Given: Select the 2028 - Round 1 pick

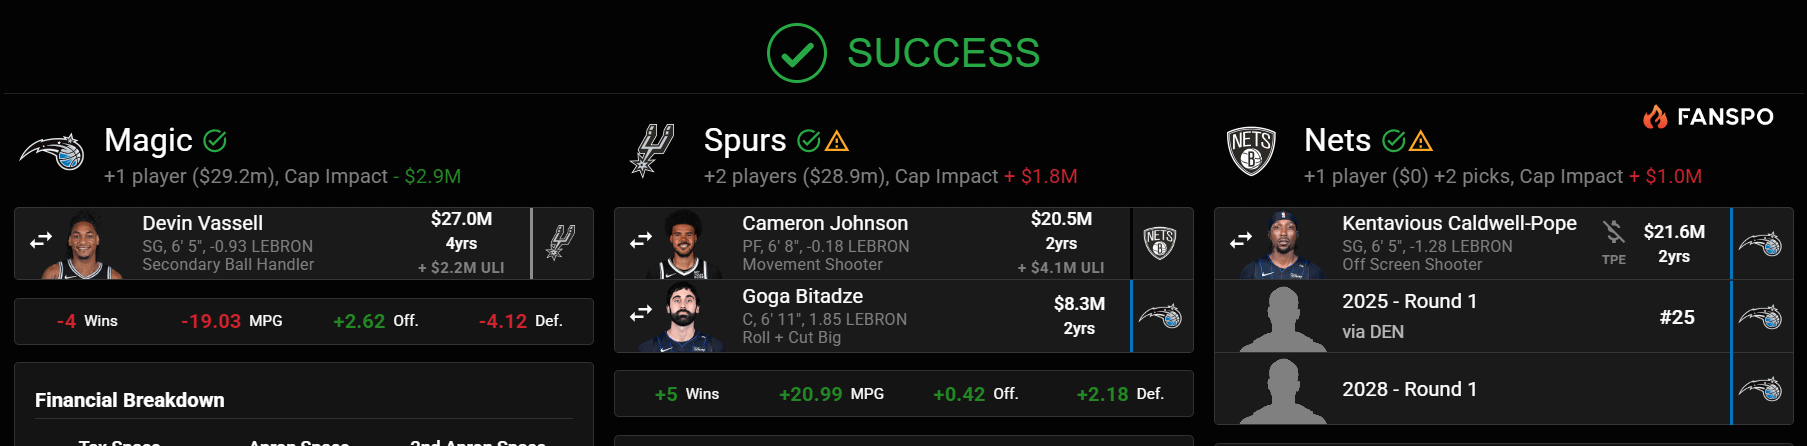Looking at the screenshot, I should [1409, 389].
